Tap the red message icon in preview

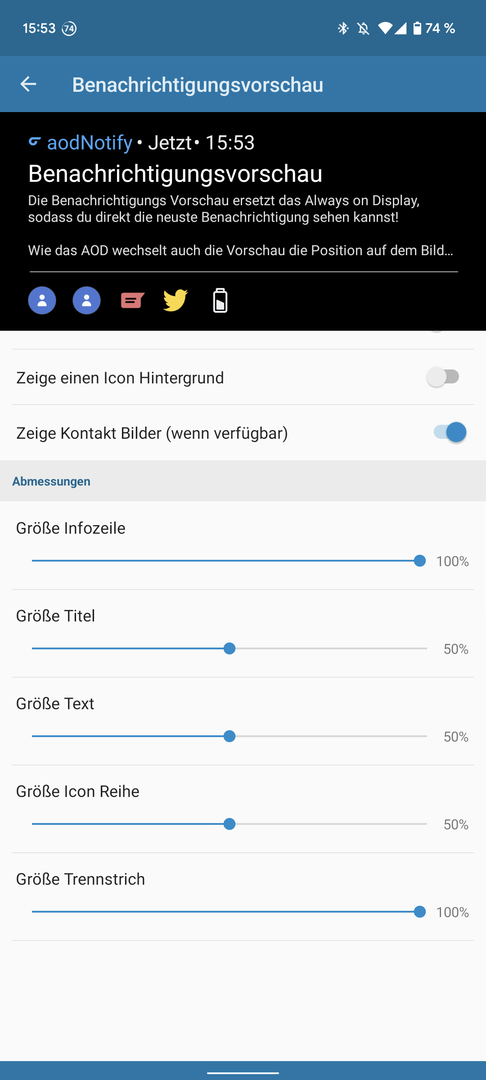[x=132, y=300]
